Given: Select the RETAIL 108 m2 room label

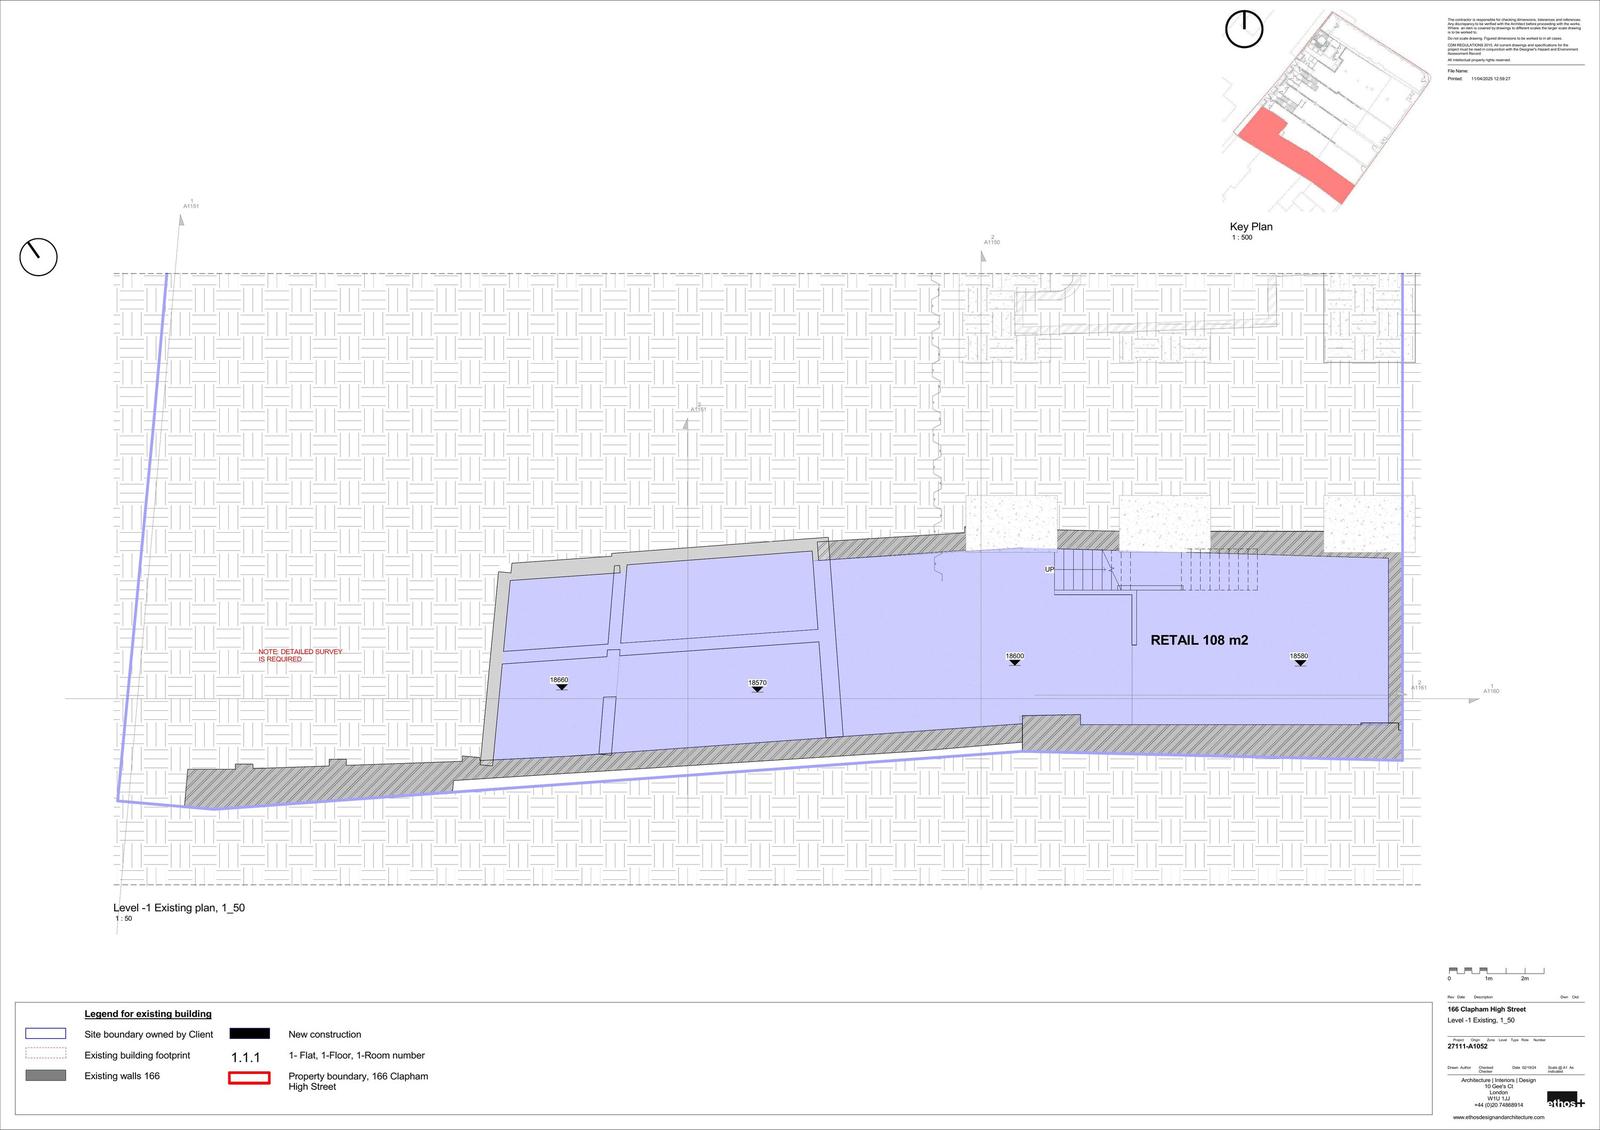Looking at the screenshot, I should click(x=1199, y=640).
